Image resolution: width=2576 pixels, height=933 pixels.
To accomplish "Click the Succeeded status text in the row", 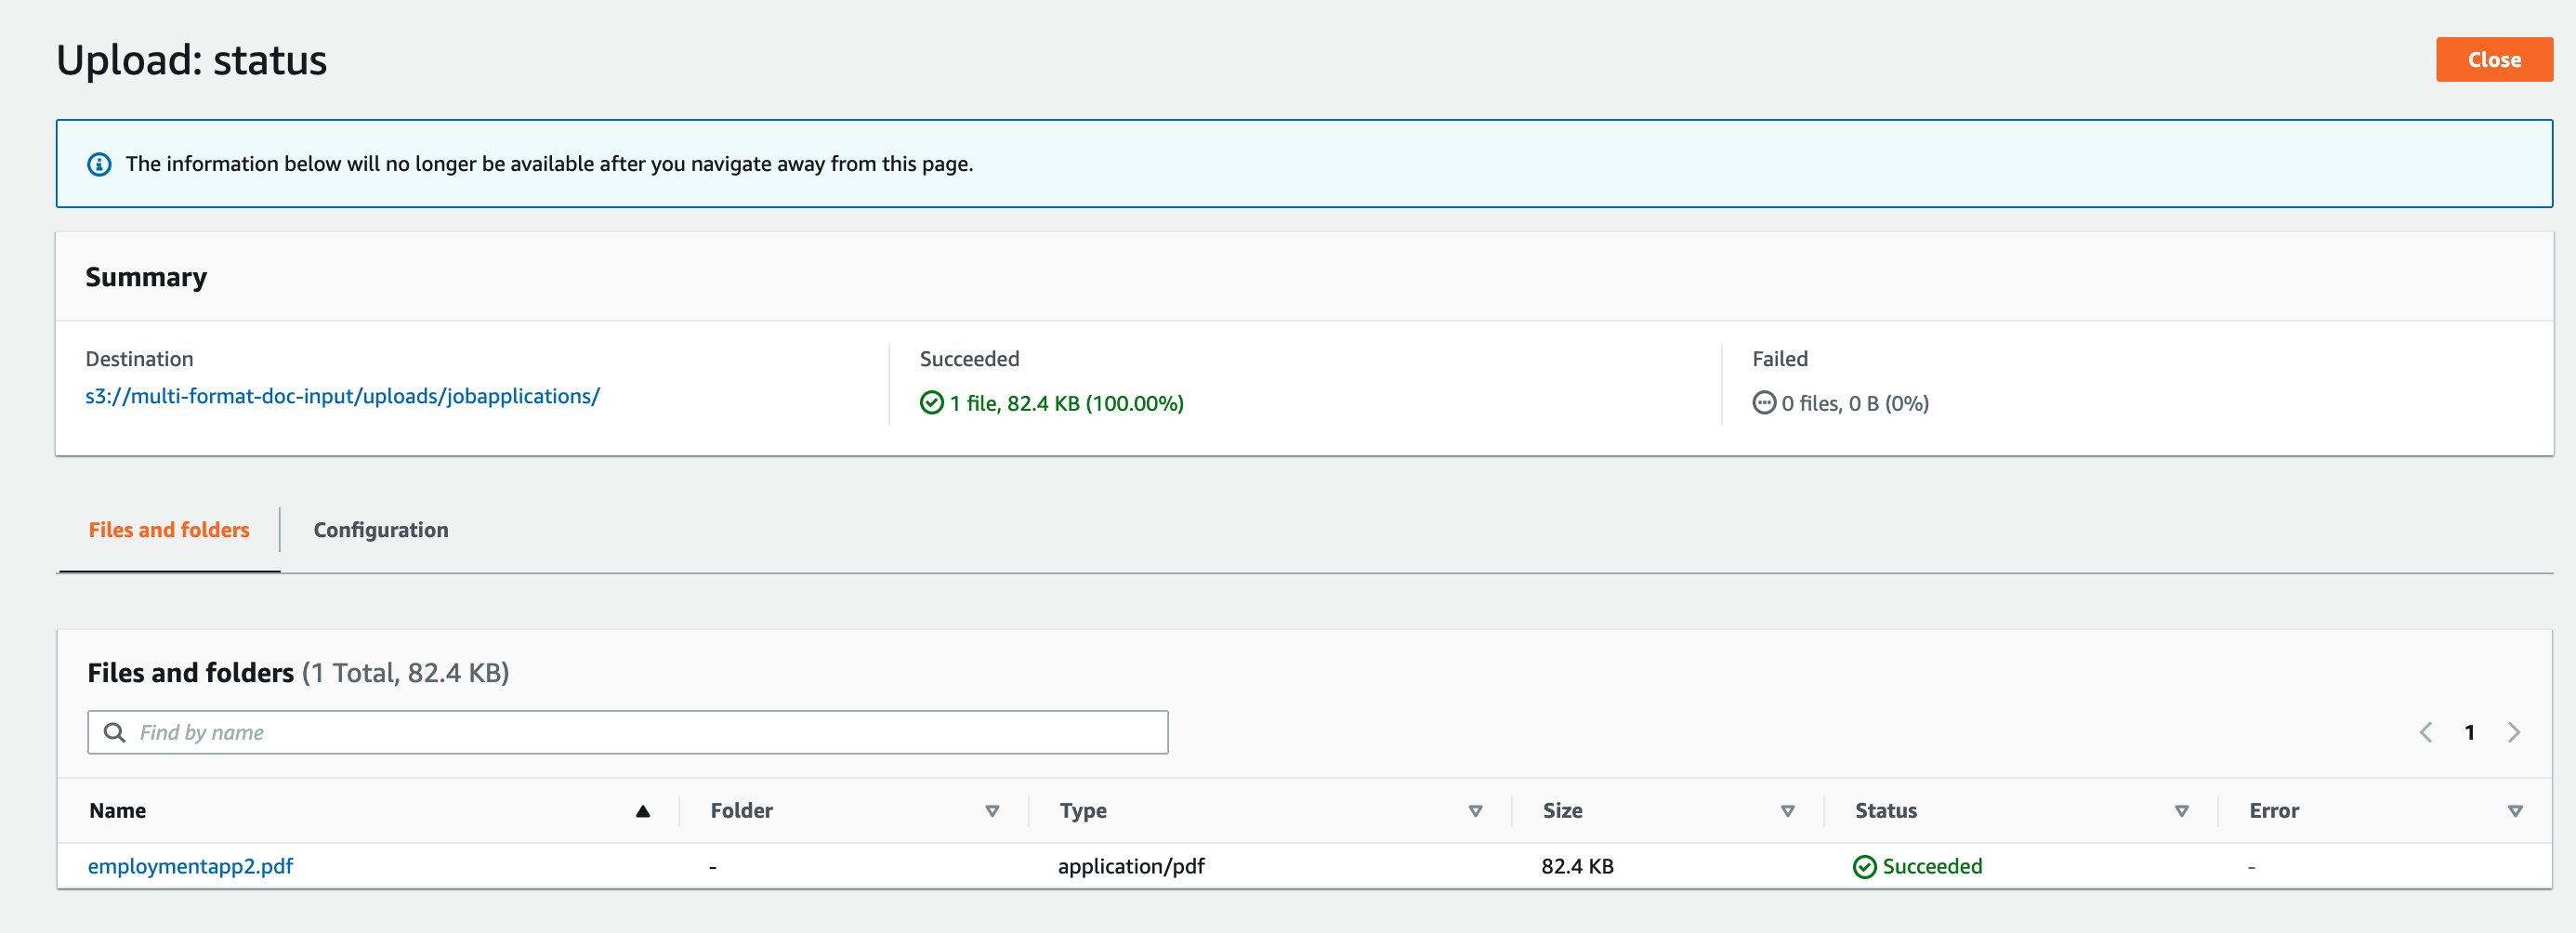I will point(1932,866).
